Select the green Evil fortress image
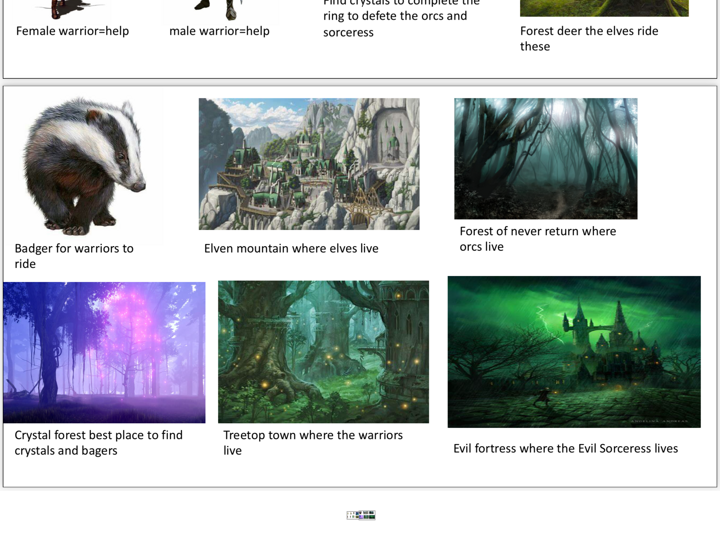 click(x=574, y=352)
